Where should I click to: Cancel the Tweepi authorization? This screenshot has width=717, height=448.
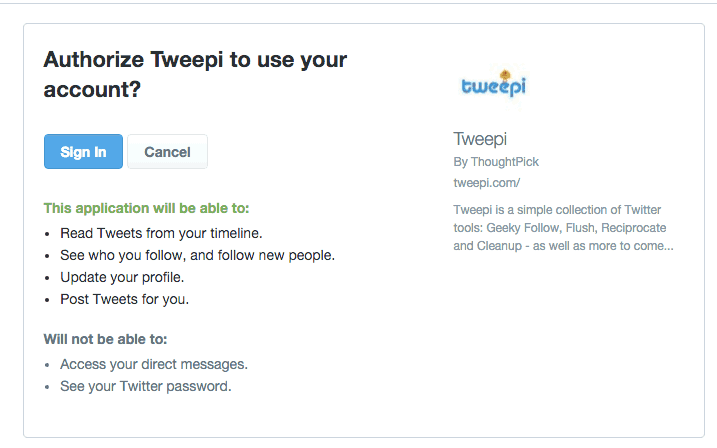coord(167,151)
